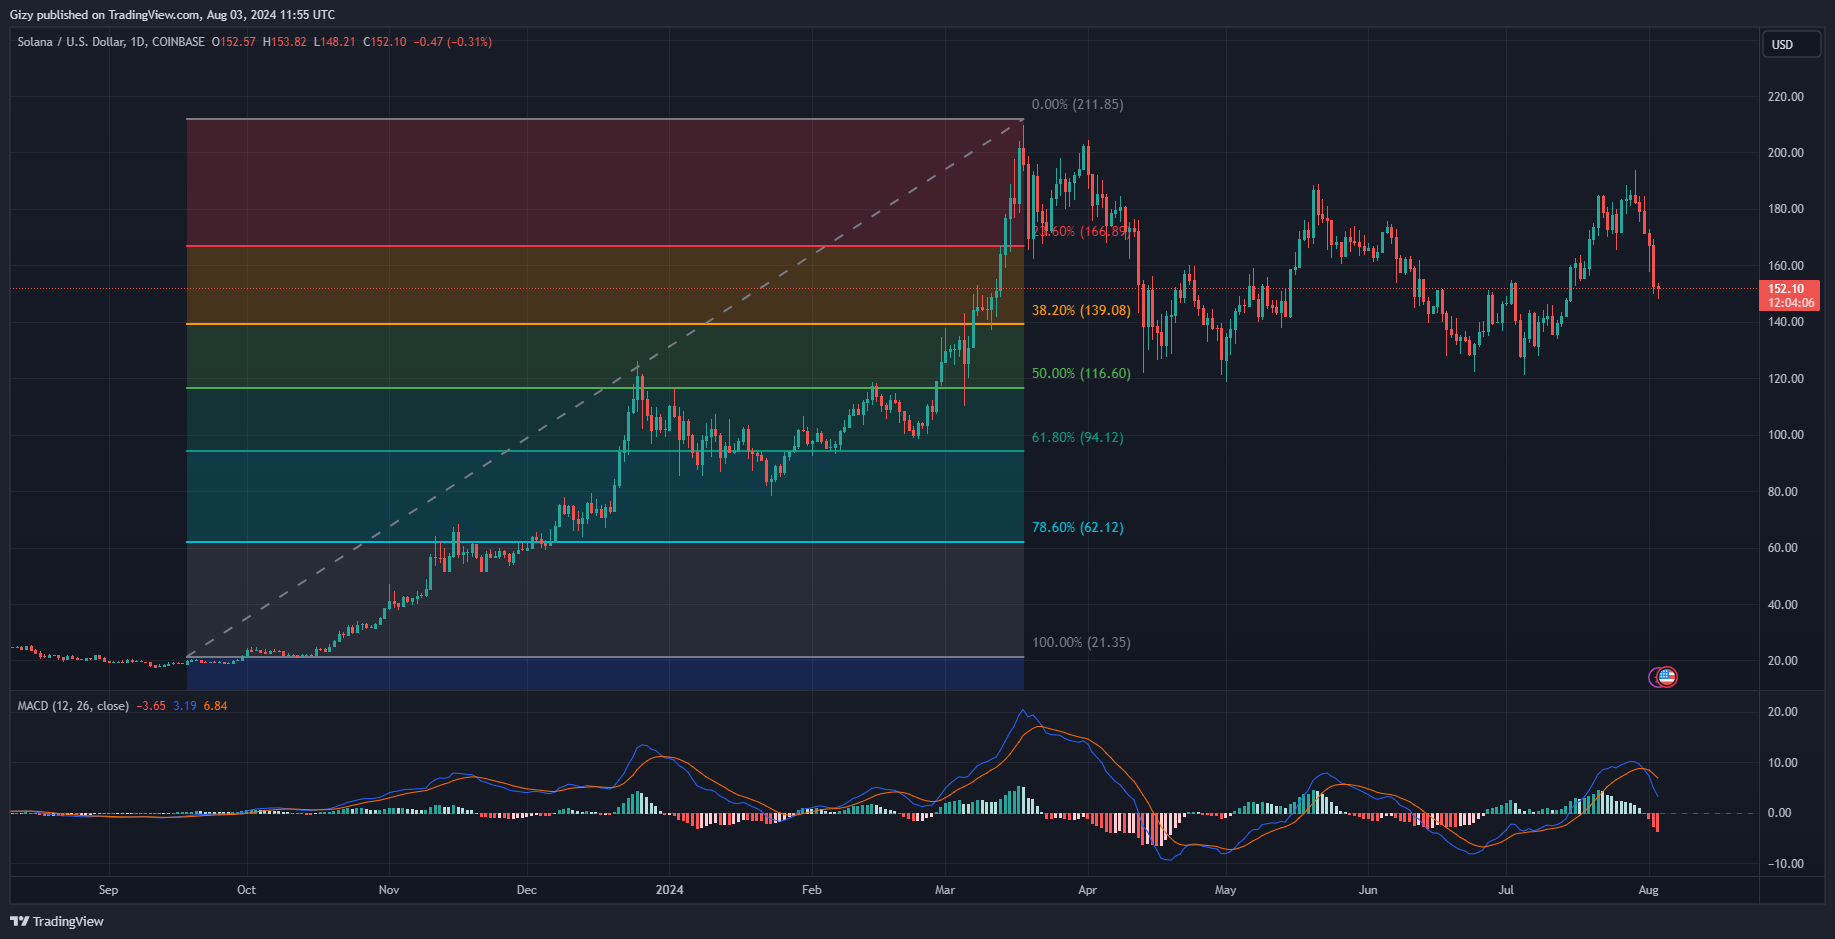Click the Jun label on the time axis

[x=1368, y=890]
